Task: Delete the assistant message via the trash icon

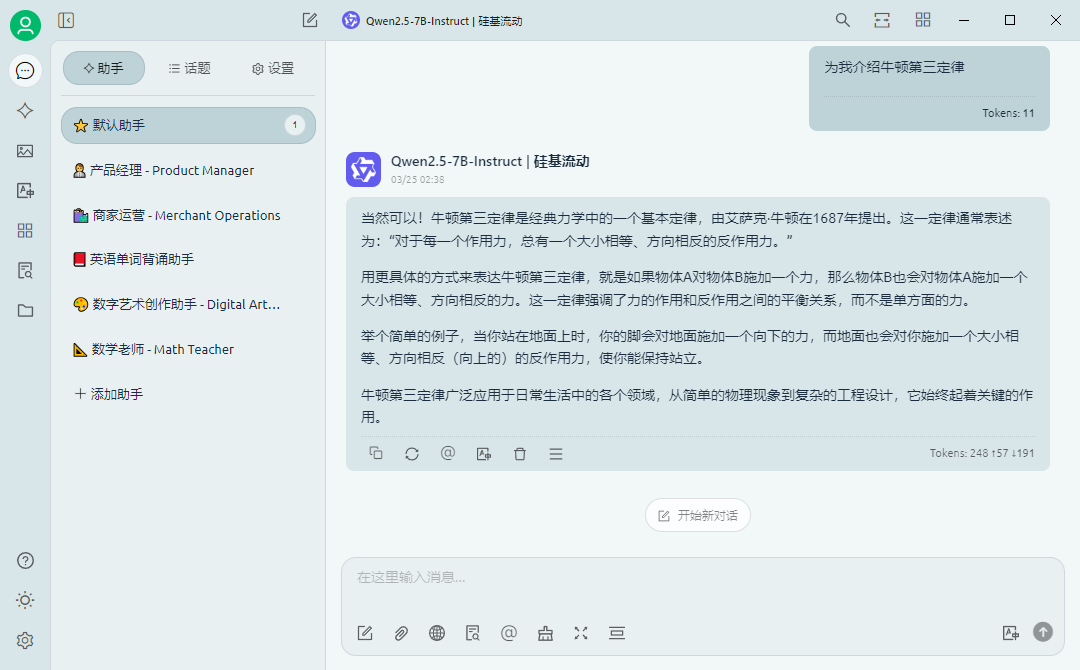Action: [519, 453]
